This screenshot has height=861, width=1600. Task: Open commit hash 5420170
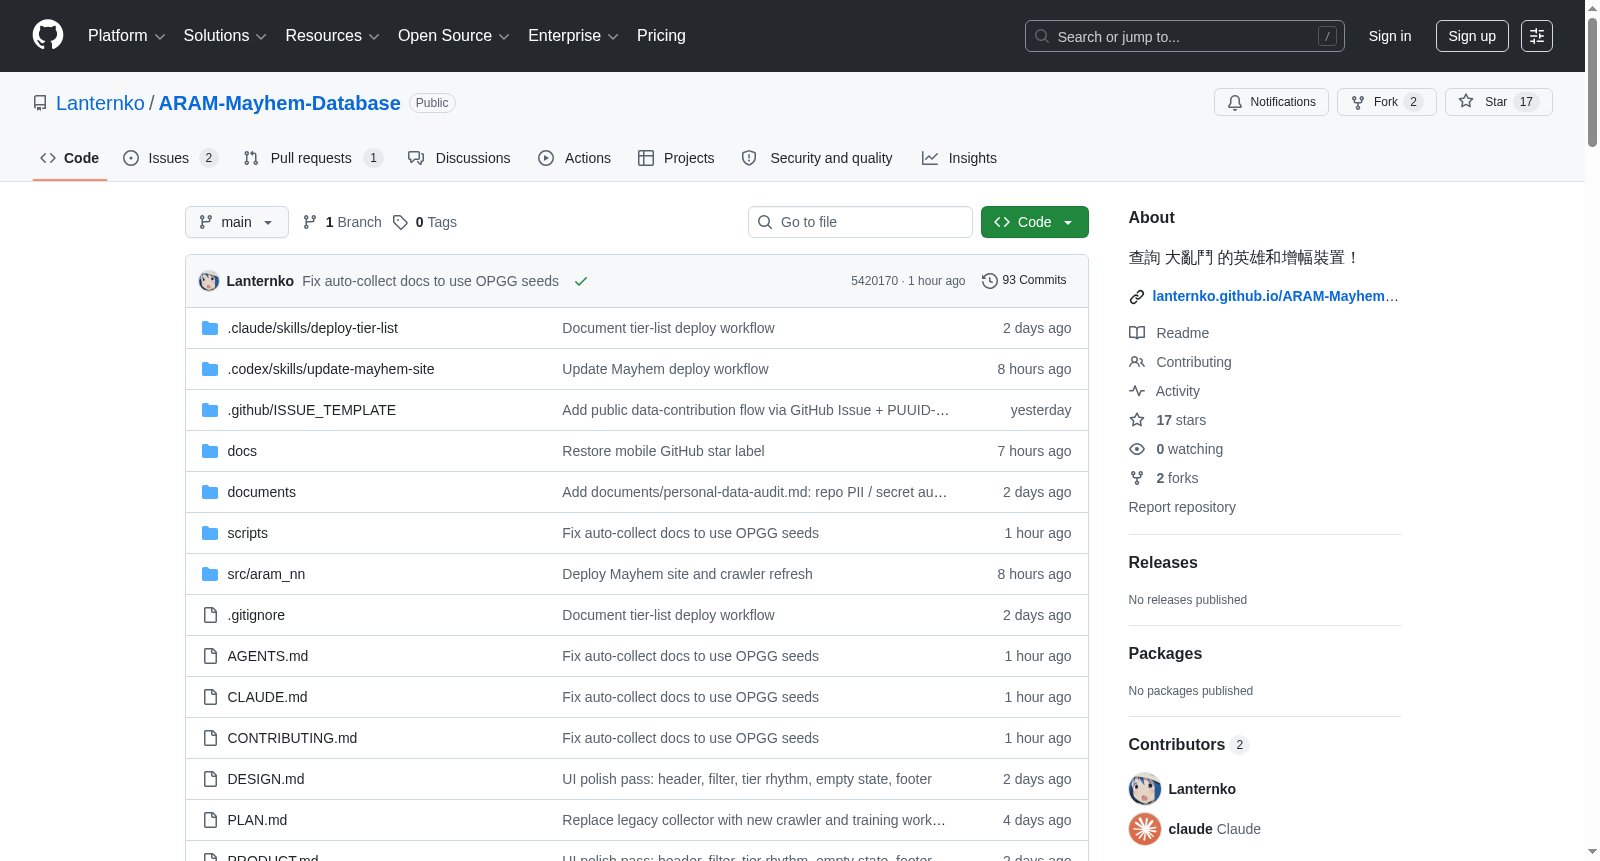pos(874,281)
